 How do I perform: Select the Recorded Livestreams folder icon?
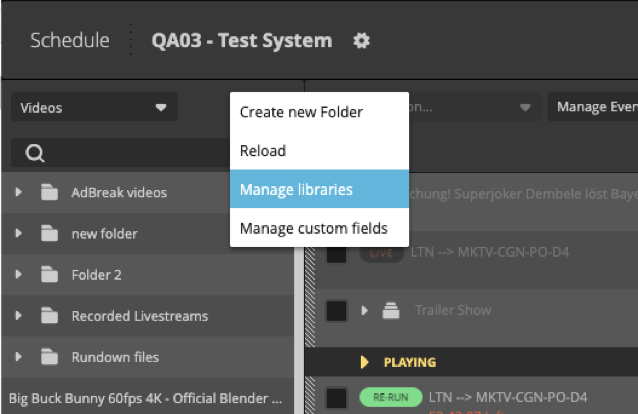point(50,316)
